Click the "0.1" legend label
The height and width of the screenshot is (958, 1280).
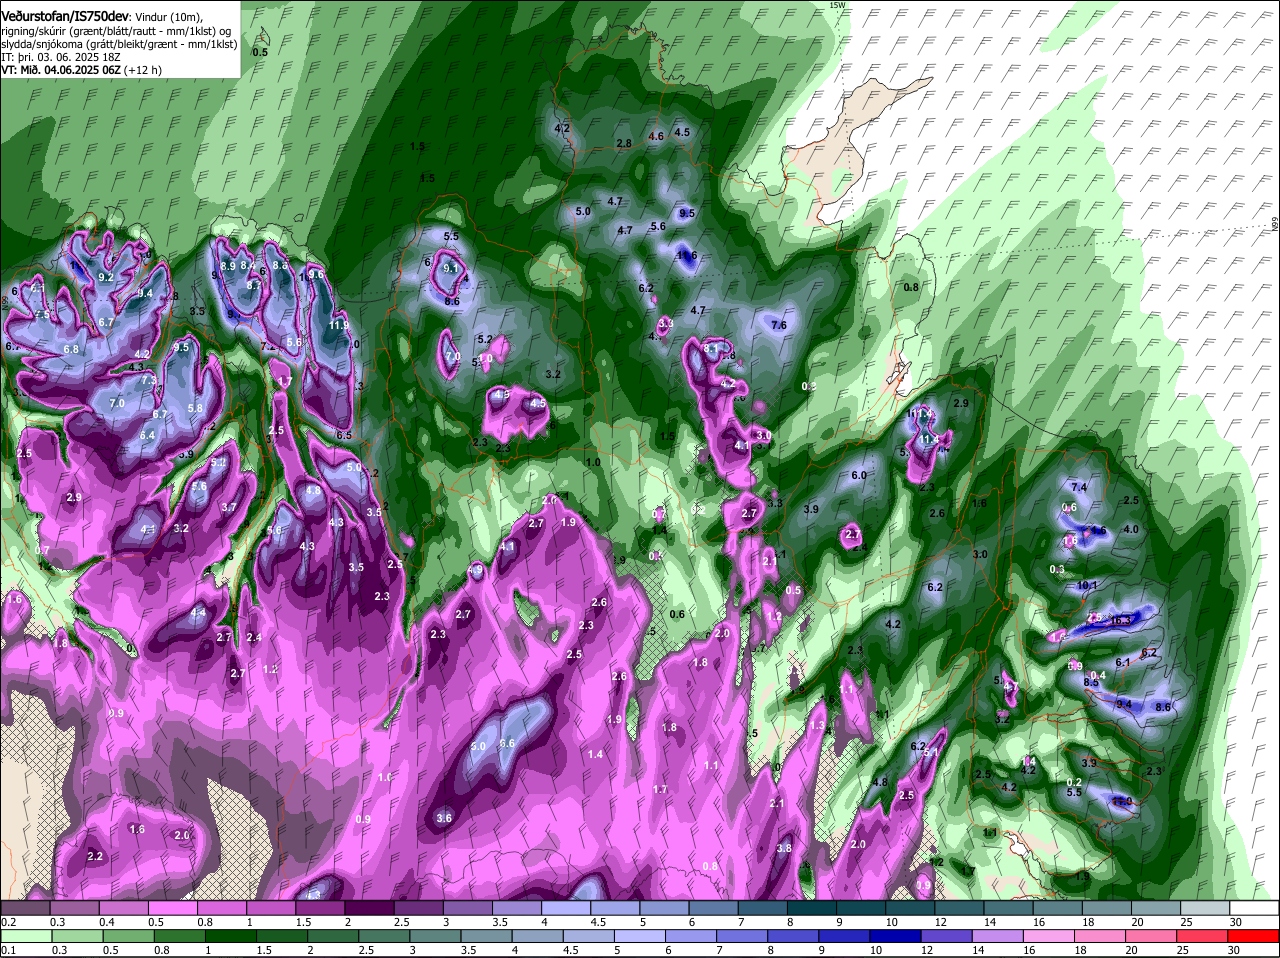click(8, 950)
